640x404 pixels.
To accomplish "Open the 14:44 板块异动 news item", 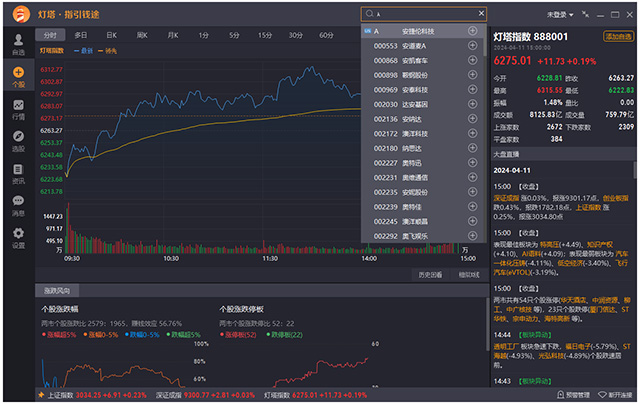I will tap(562, 350).
